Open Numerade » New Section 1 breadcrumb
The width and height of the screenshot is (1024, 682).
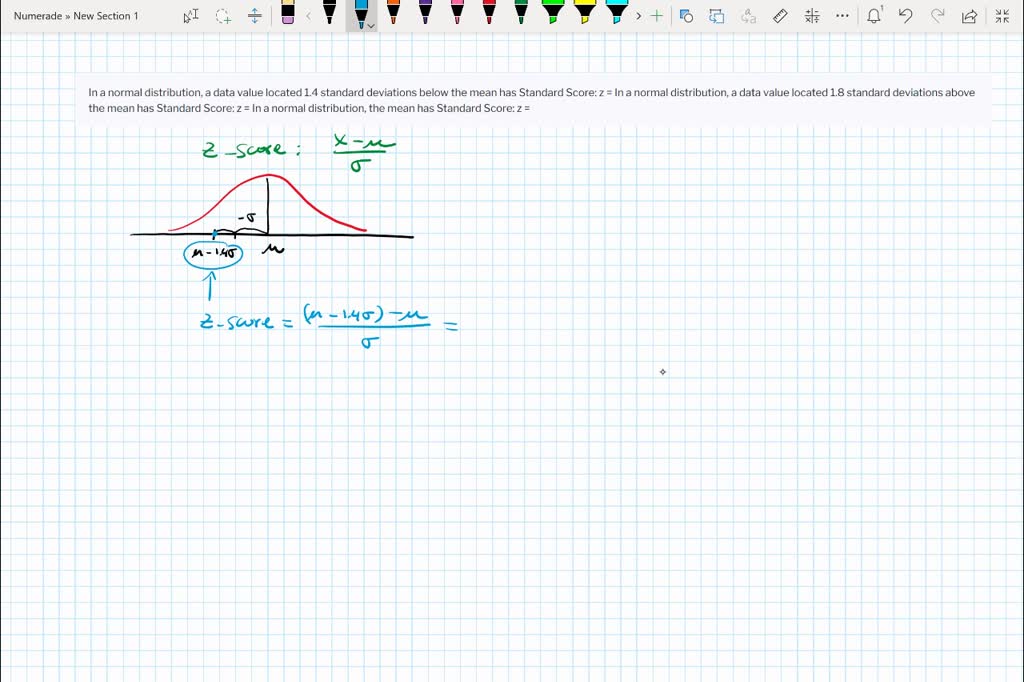pos(76,16)
